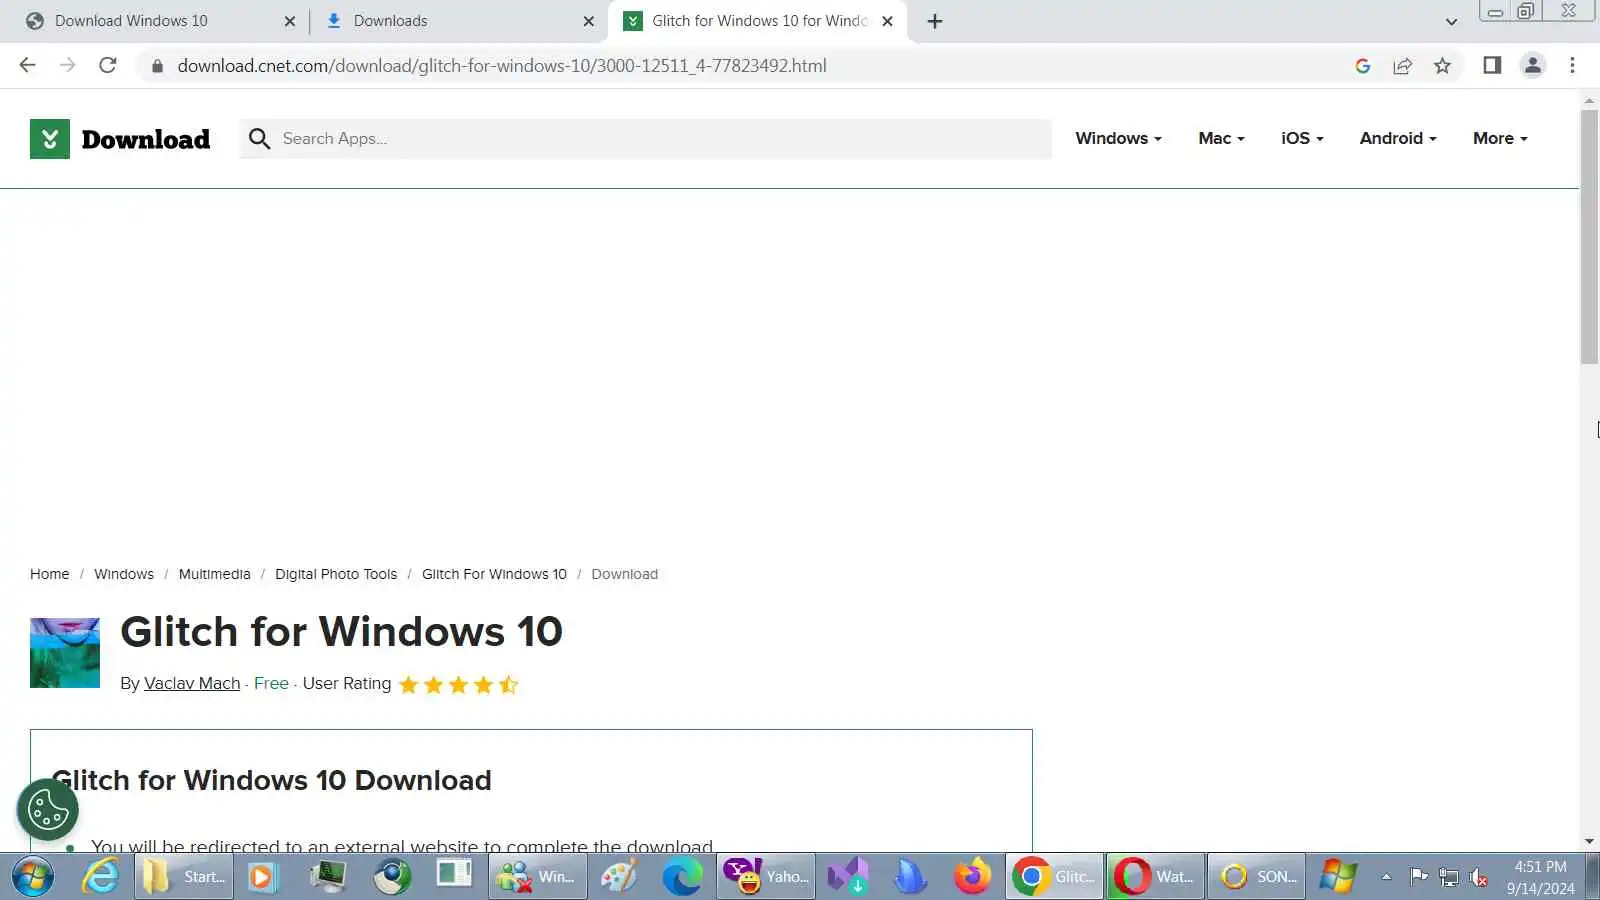Open the Windows Start orb
The image size is (1600, 900).
coord(33,877)
